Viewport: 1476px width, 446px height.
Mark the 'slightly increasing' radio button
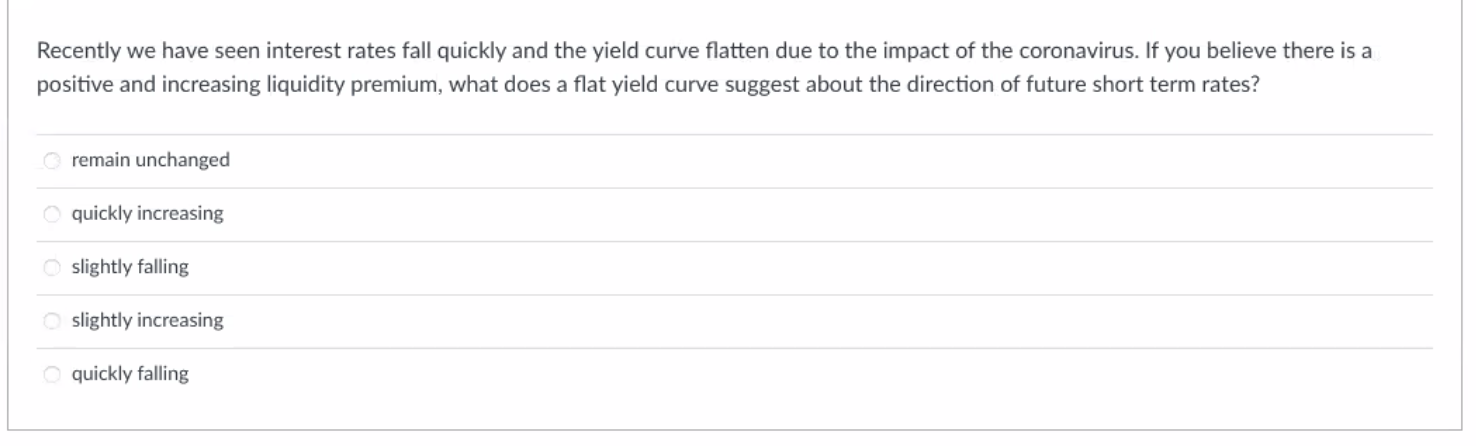(52, 322)
